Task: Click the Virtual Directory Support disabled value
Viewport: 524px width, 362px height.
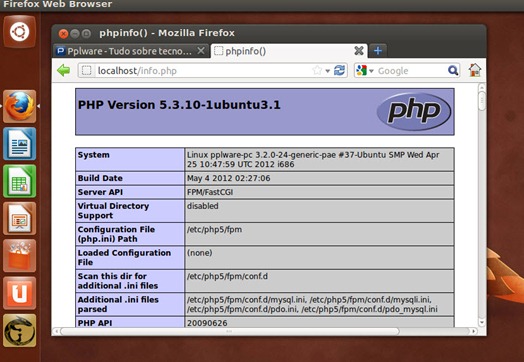Action: (x=203, y=206)
